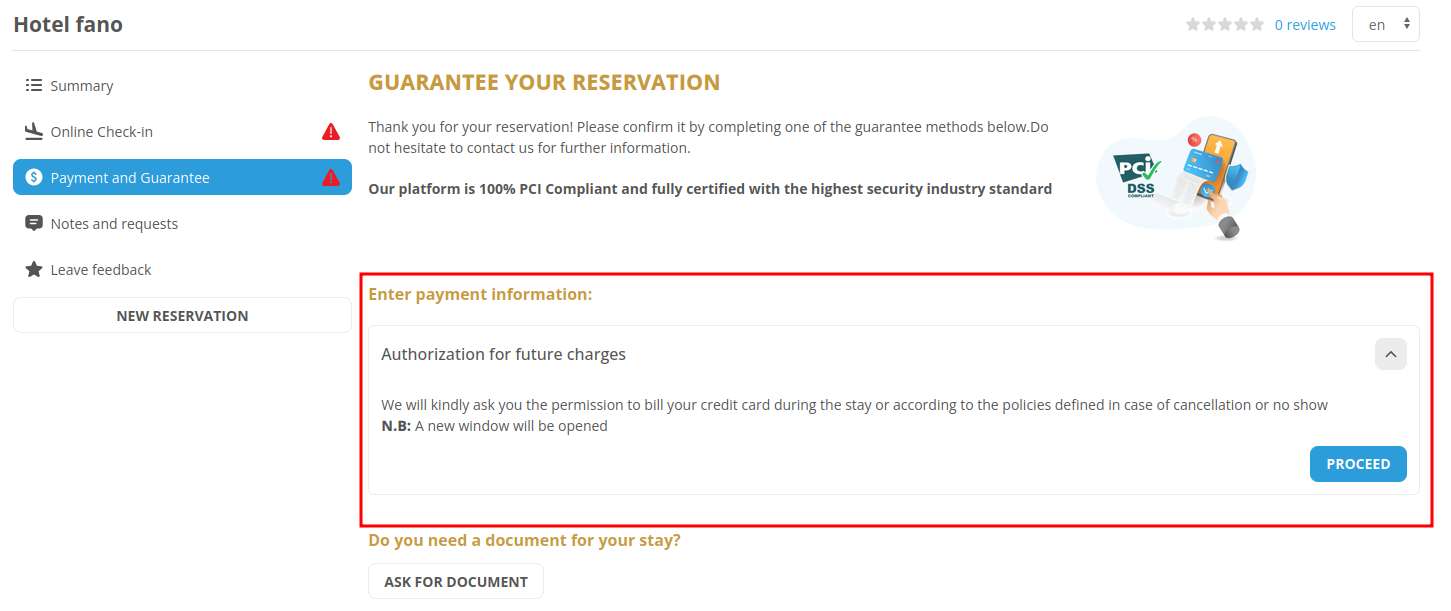Image resolution: width=1451 pixels, height=611 pixels.
Task: Click the Leave feedback star icon
Action: coord(34,269)
